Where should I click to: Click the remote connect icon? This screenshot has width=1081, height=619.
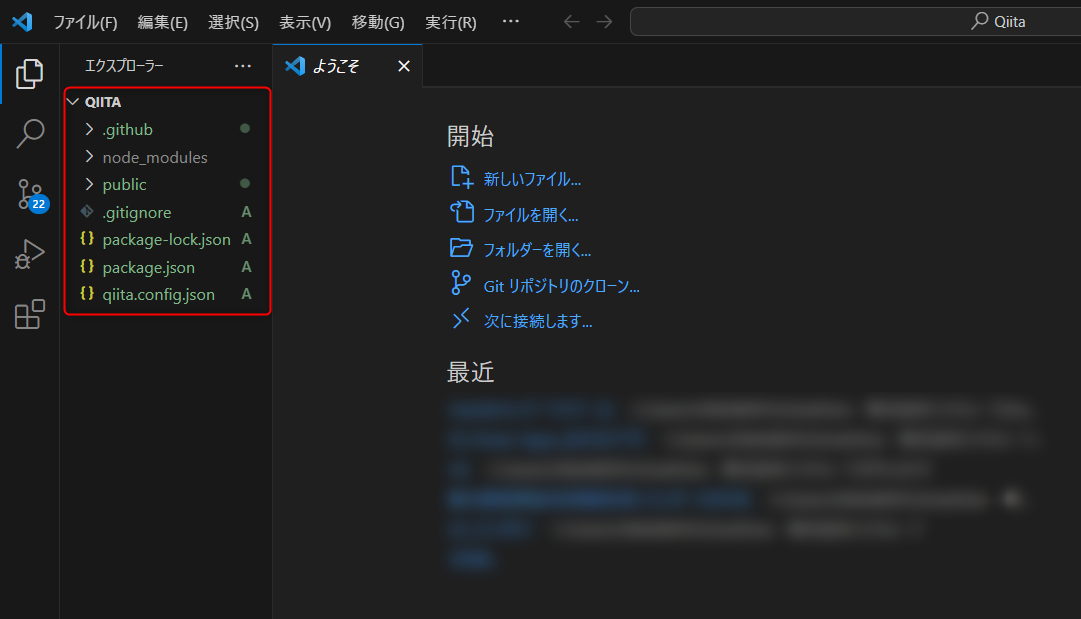click(461, 318)
